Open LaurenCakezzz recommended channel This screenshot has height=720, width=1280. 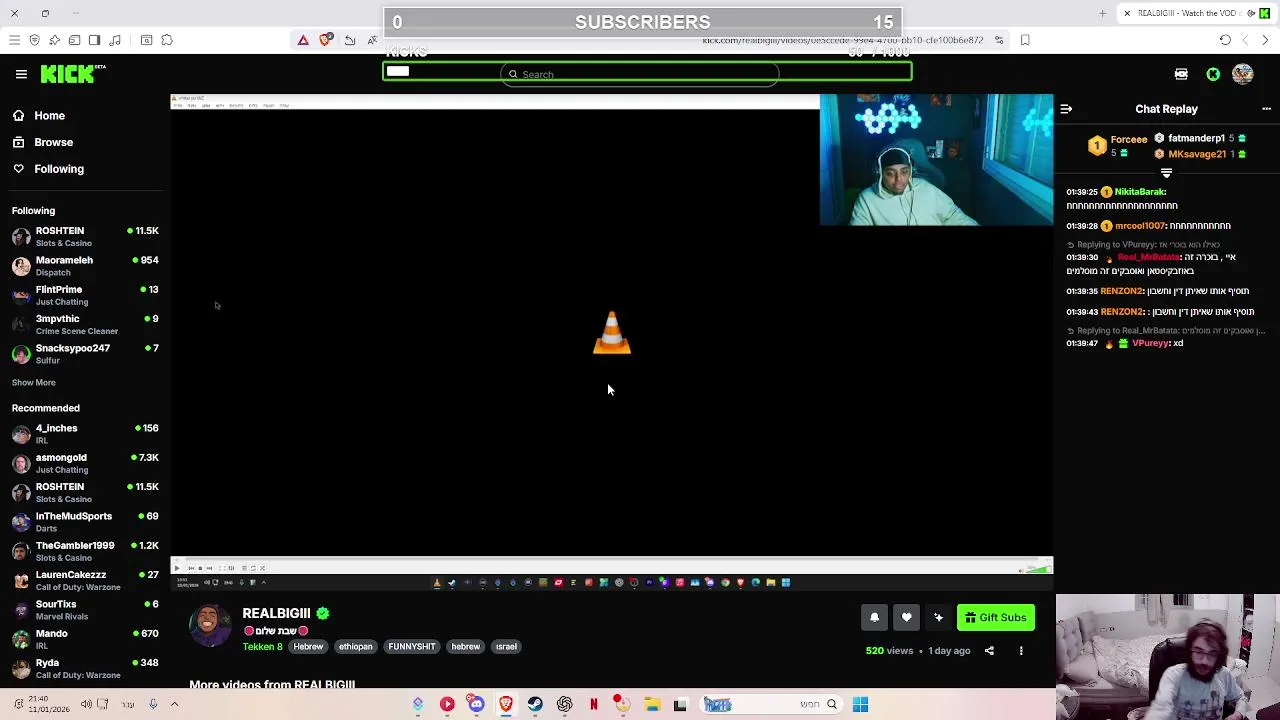pos(85,581)
